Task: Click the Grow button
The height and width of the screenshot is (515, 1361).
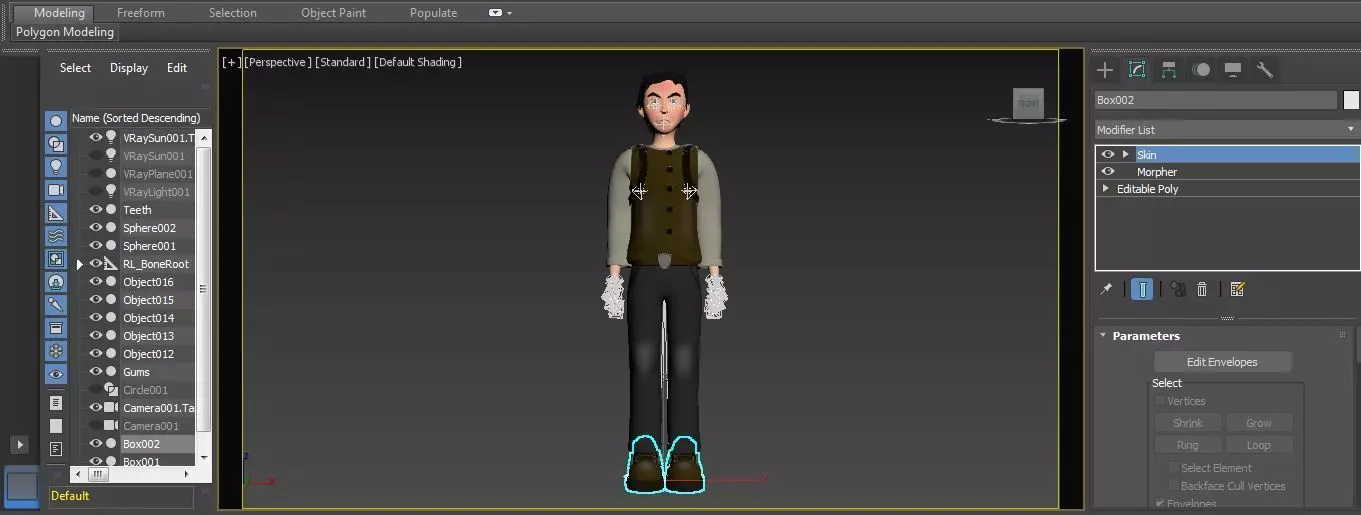Action: 1259,423
